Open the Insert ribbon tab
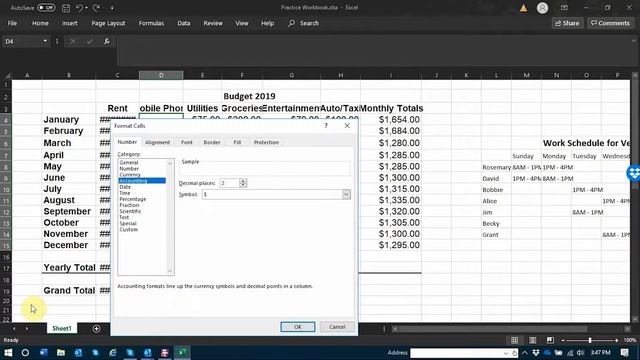640x360 pixels. point(70,23)
